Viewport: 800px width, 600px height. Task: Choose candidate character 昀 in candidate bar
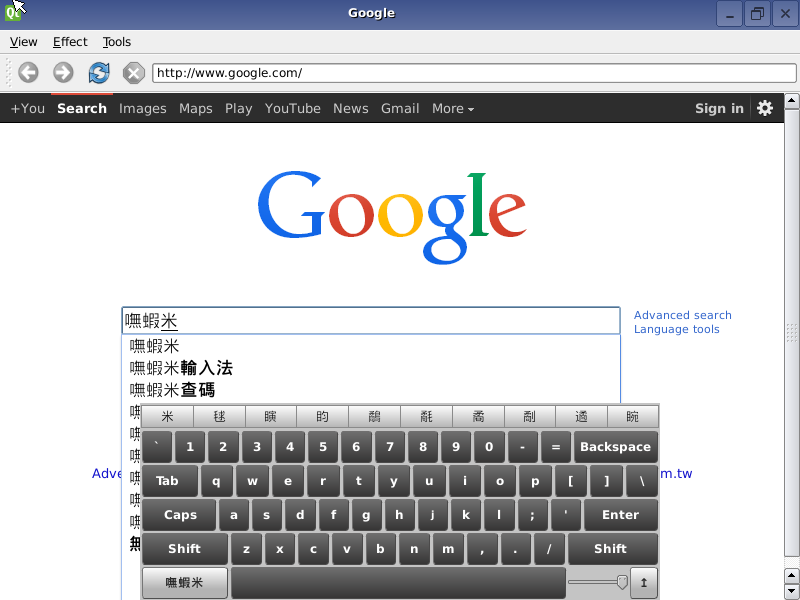point(322,417)
